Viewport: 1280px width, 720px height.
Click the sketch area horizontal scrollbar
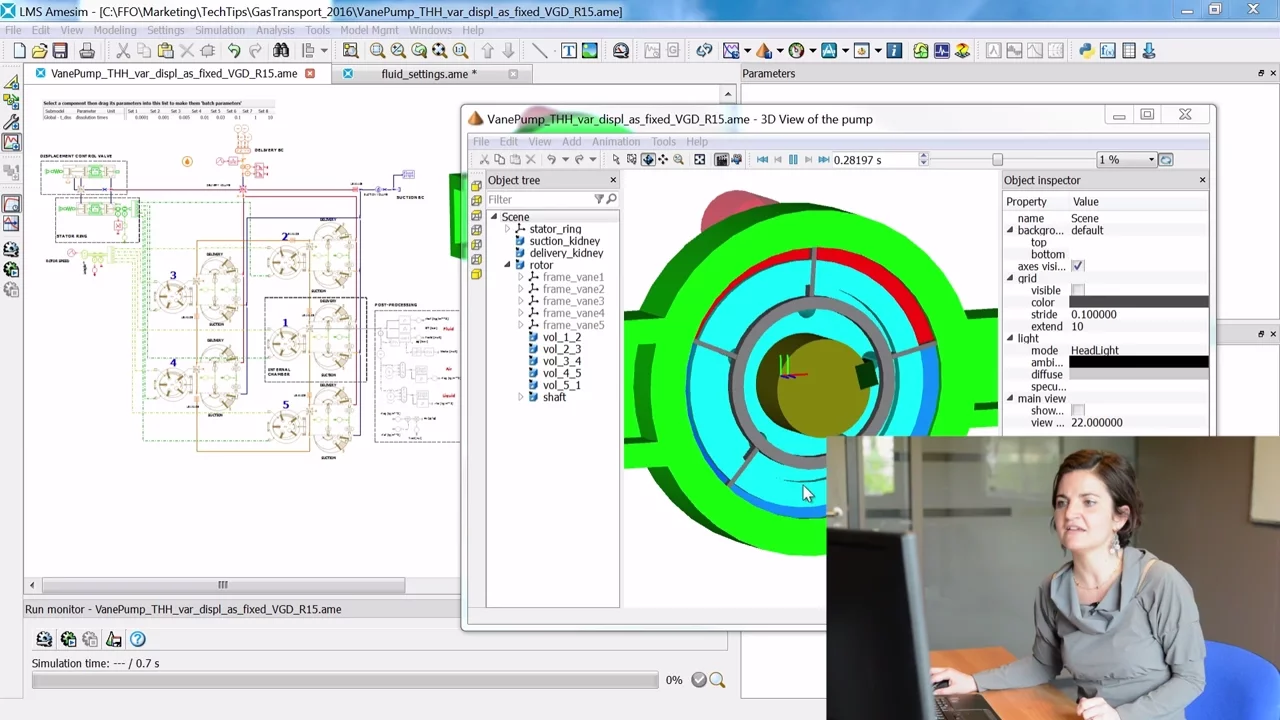pyautogui.click(x=222, y=585)
